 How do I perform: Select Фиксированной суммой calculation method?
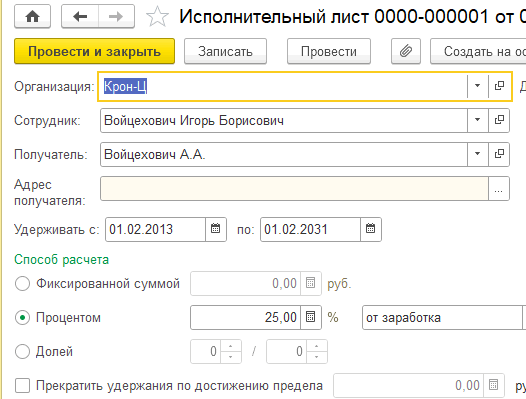22,284
